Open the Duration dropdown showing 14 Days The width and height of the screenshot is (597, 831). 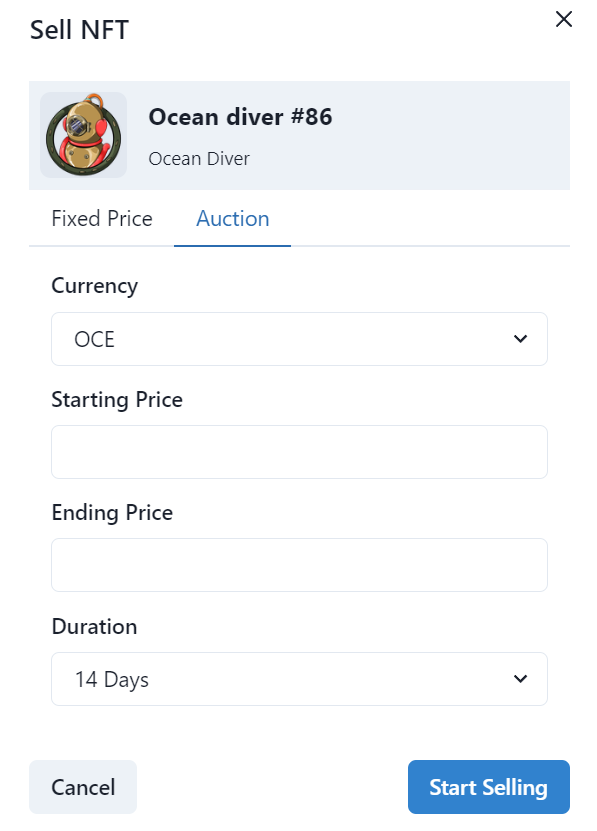[299, 679]
